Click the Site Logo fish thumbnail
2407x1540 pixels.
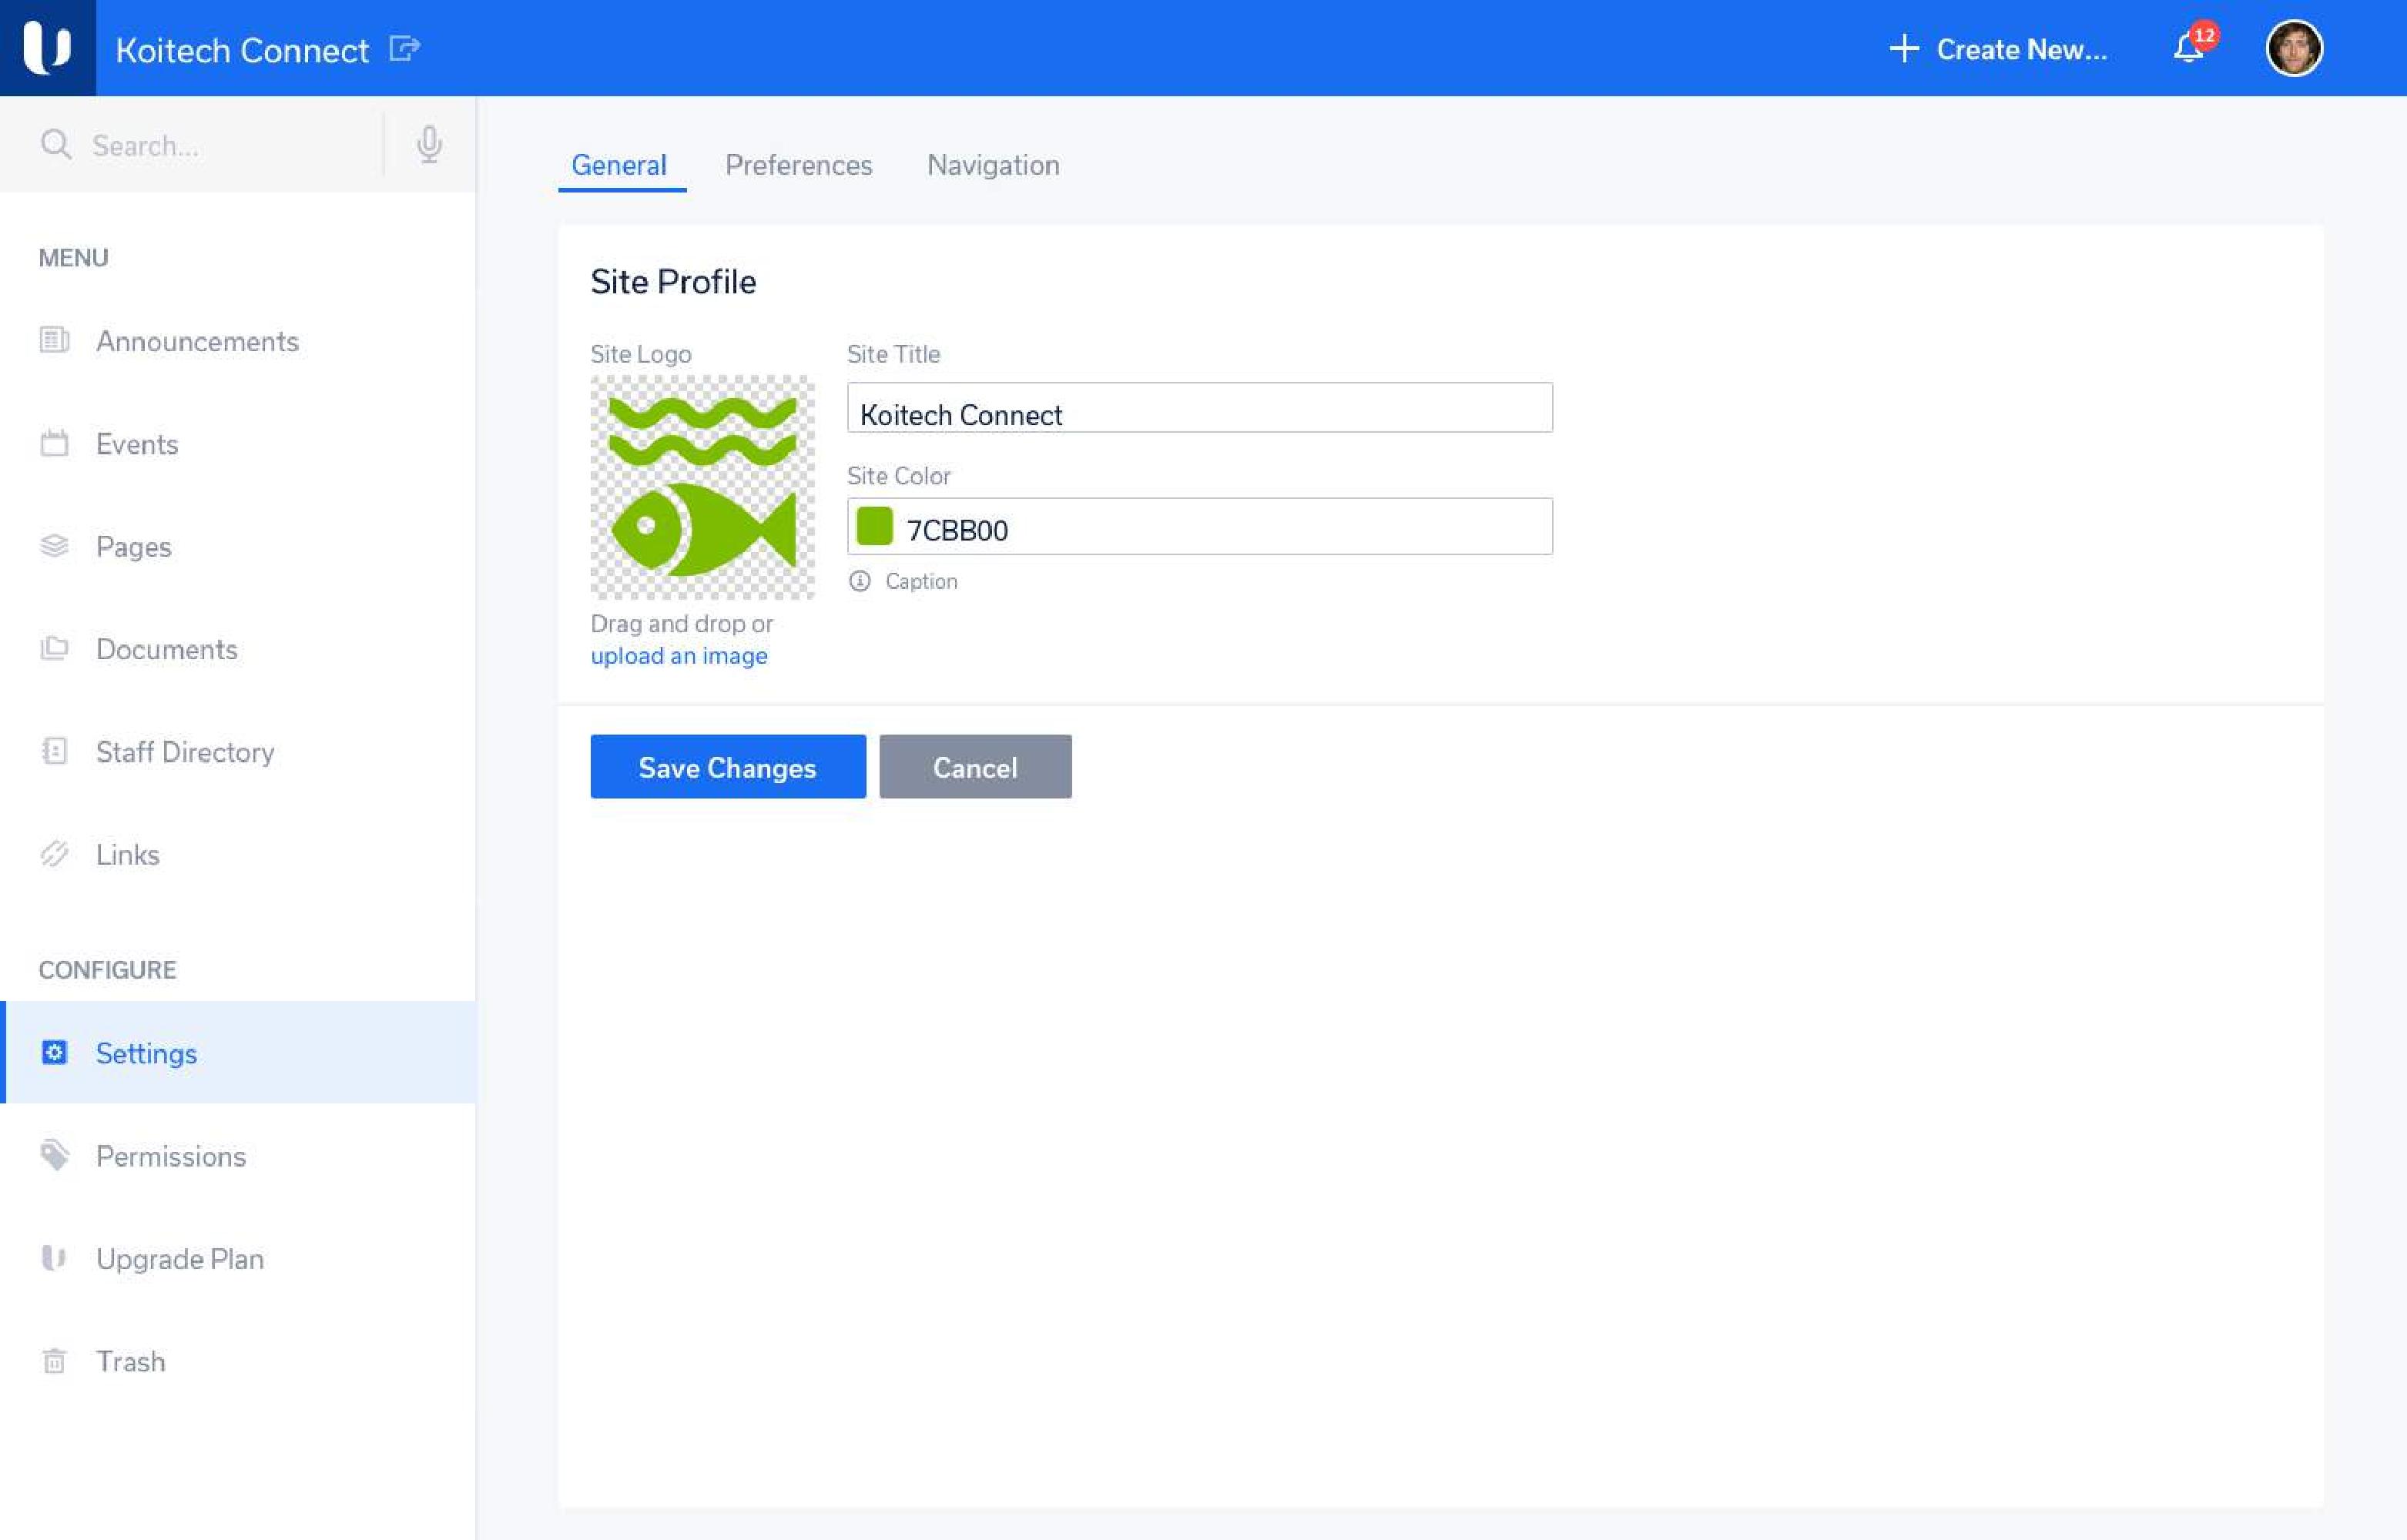(702, 487)
